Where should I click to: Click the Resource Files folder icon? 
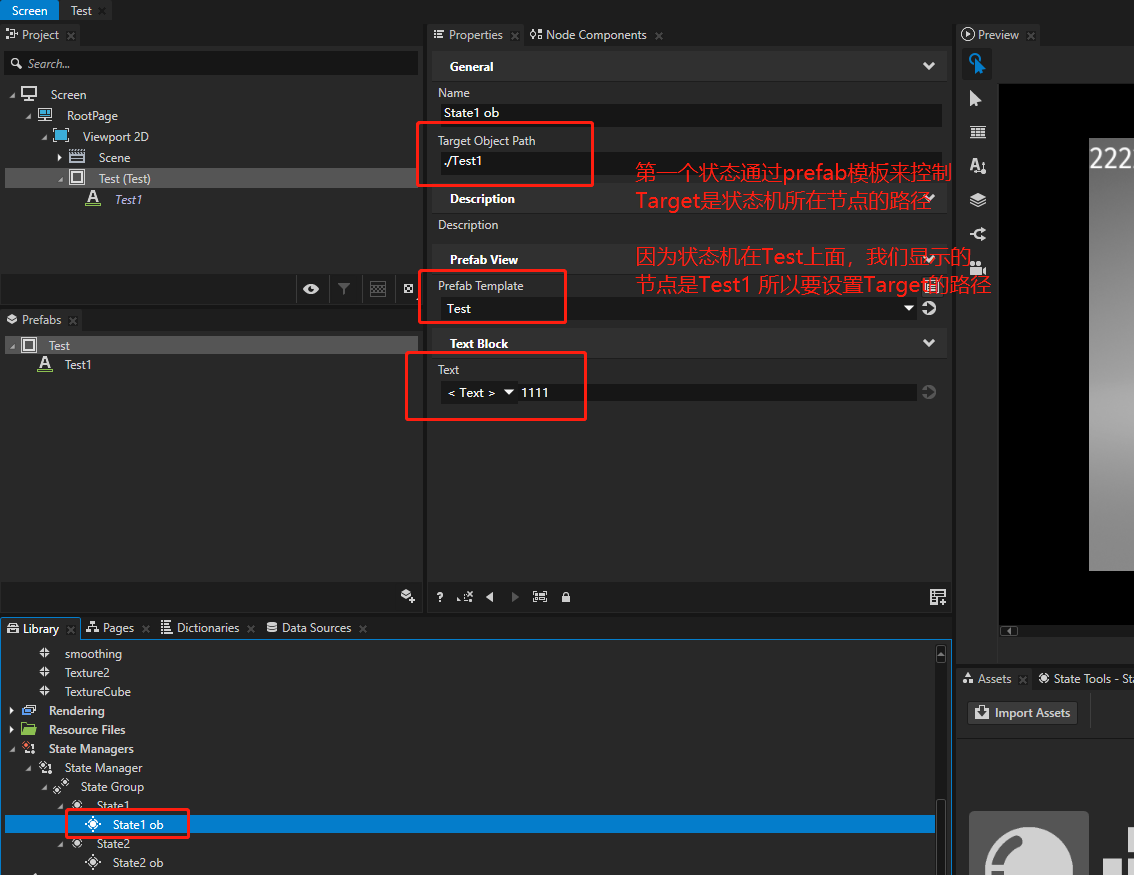click(29, 729)
